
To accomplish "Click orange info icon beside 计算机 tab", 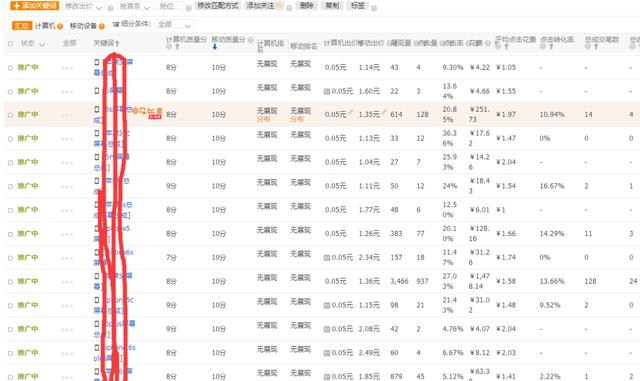I will (60, 26).
